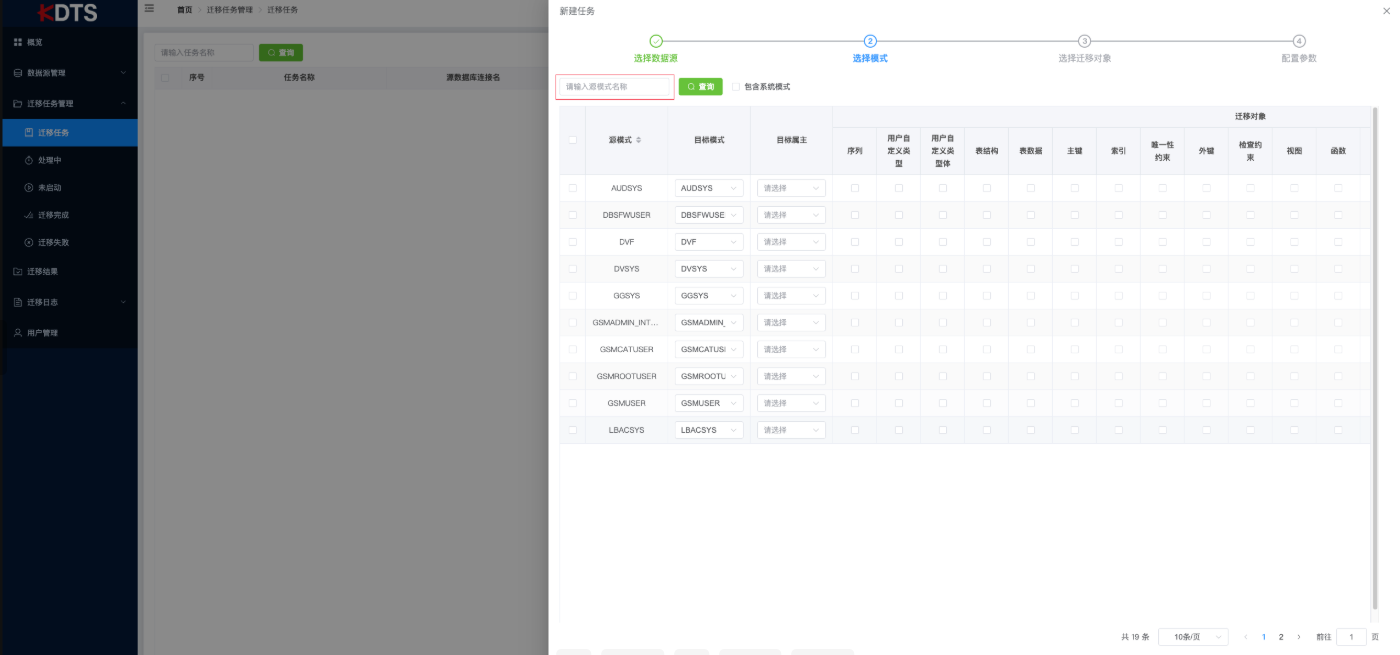Click the dialog's vertical scrollbar
The height and width of the screenshot is (655, 1400).
1375,359
